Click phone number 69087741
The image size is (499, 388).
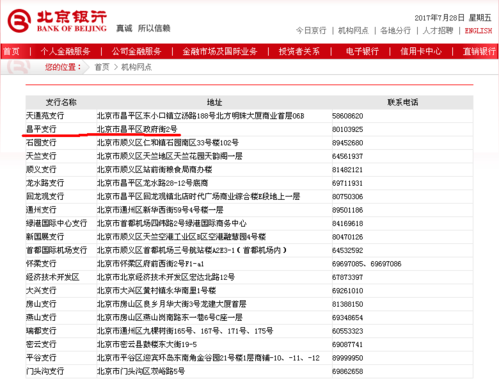click(x=348, y=344)
